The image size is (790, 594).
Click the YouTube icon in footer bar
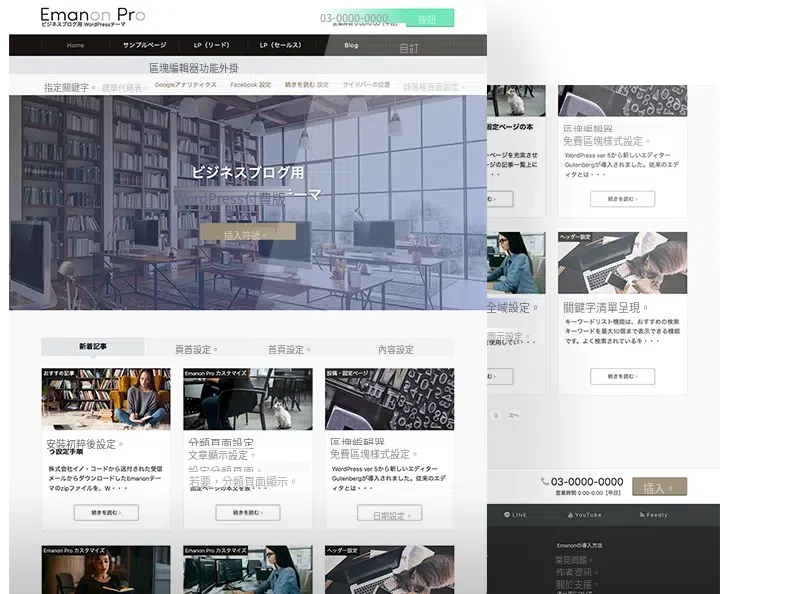[570, 515]
